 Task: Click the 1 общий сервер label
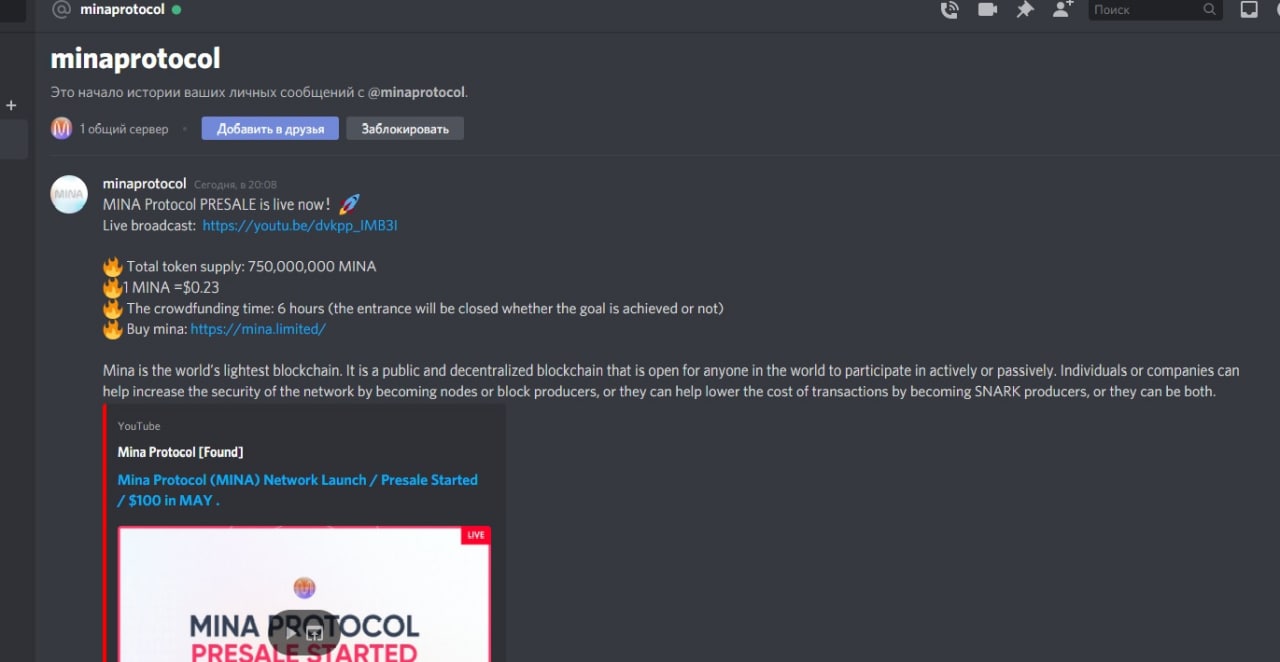[x=124, y=129]
